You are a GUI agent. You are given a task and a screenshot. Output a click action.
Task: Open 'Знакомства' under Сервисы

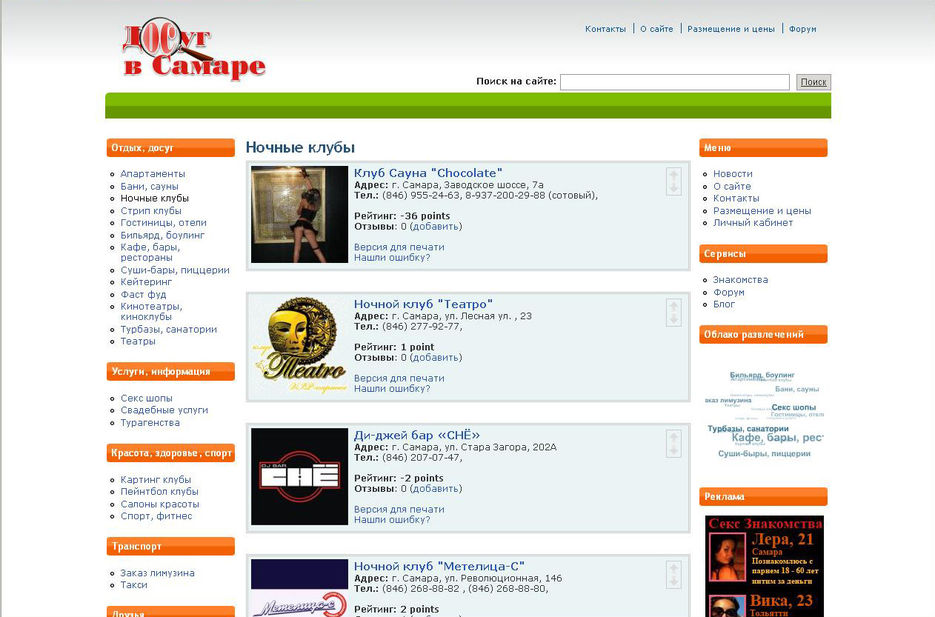pos(741,280)
